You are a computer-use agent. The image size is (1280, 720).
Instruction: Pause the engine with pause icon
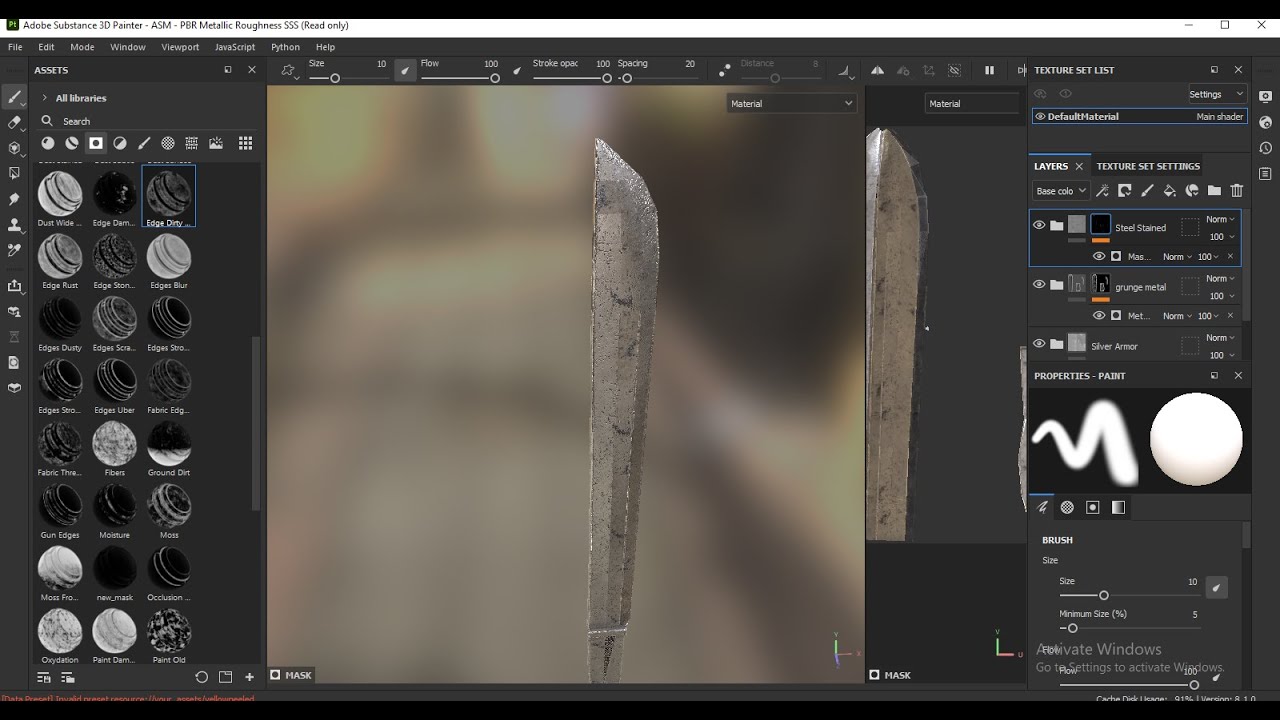pos(989,70)
